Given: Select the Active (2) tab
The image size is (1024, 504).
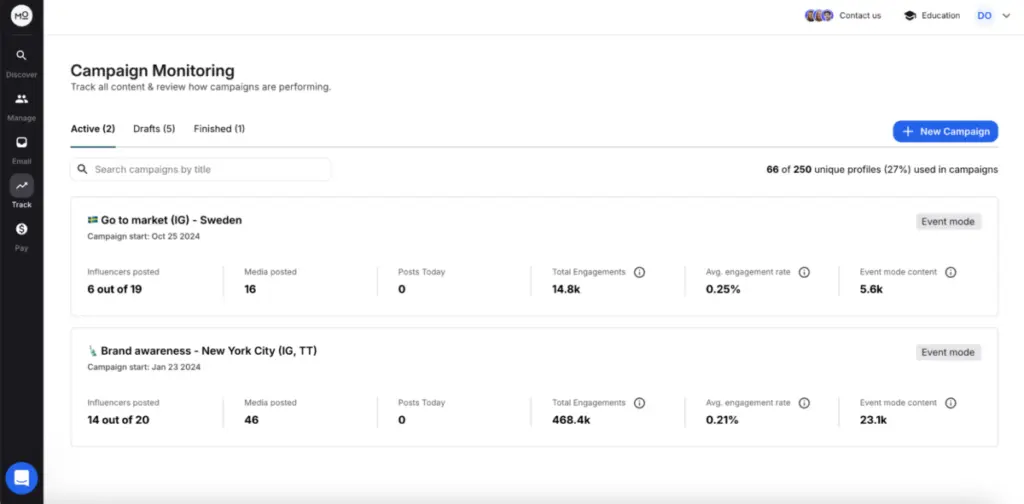Looking at the screenshot, I should [93, 129].
